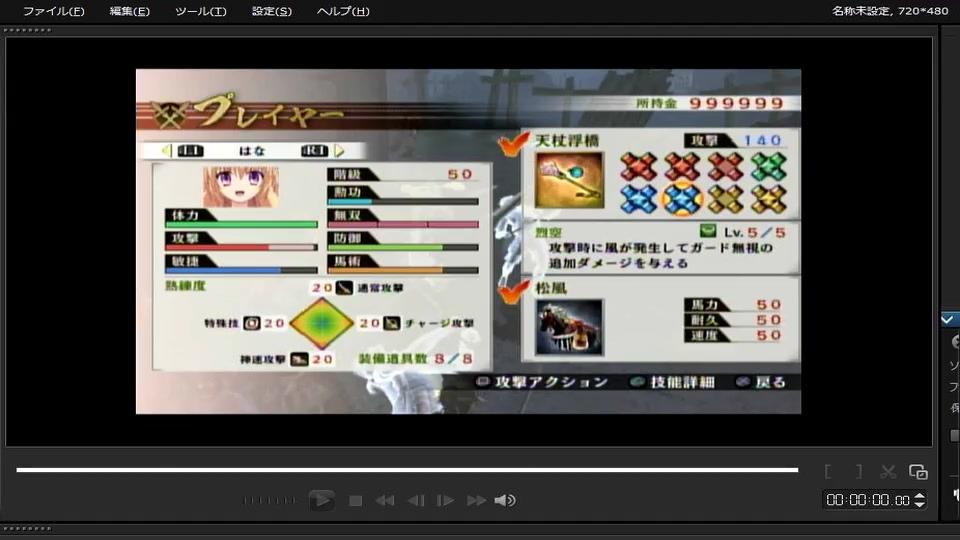
Task: Set mark-in with the [ bracket icon
Action: (828, 471)
